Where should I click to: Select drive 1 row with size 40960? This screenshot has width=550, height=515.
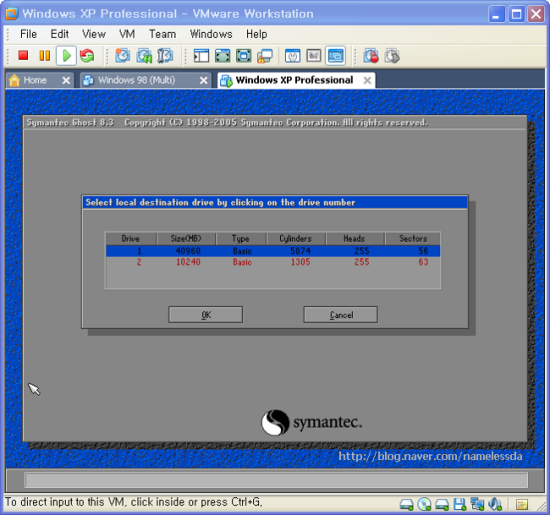[273, 251]
